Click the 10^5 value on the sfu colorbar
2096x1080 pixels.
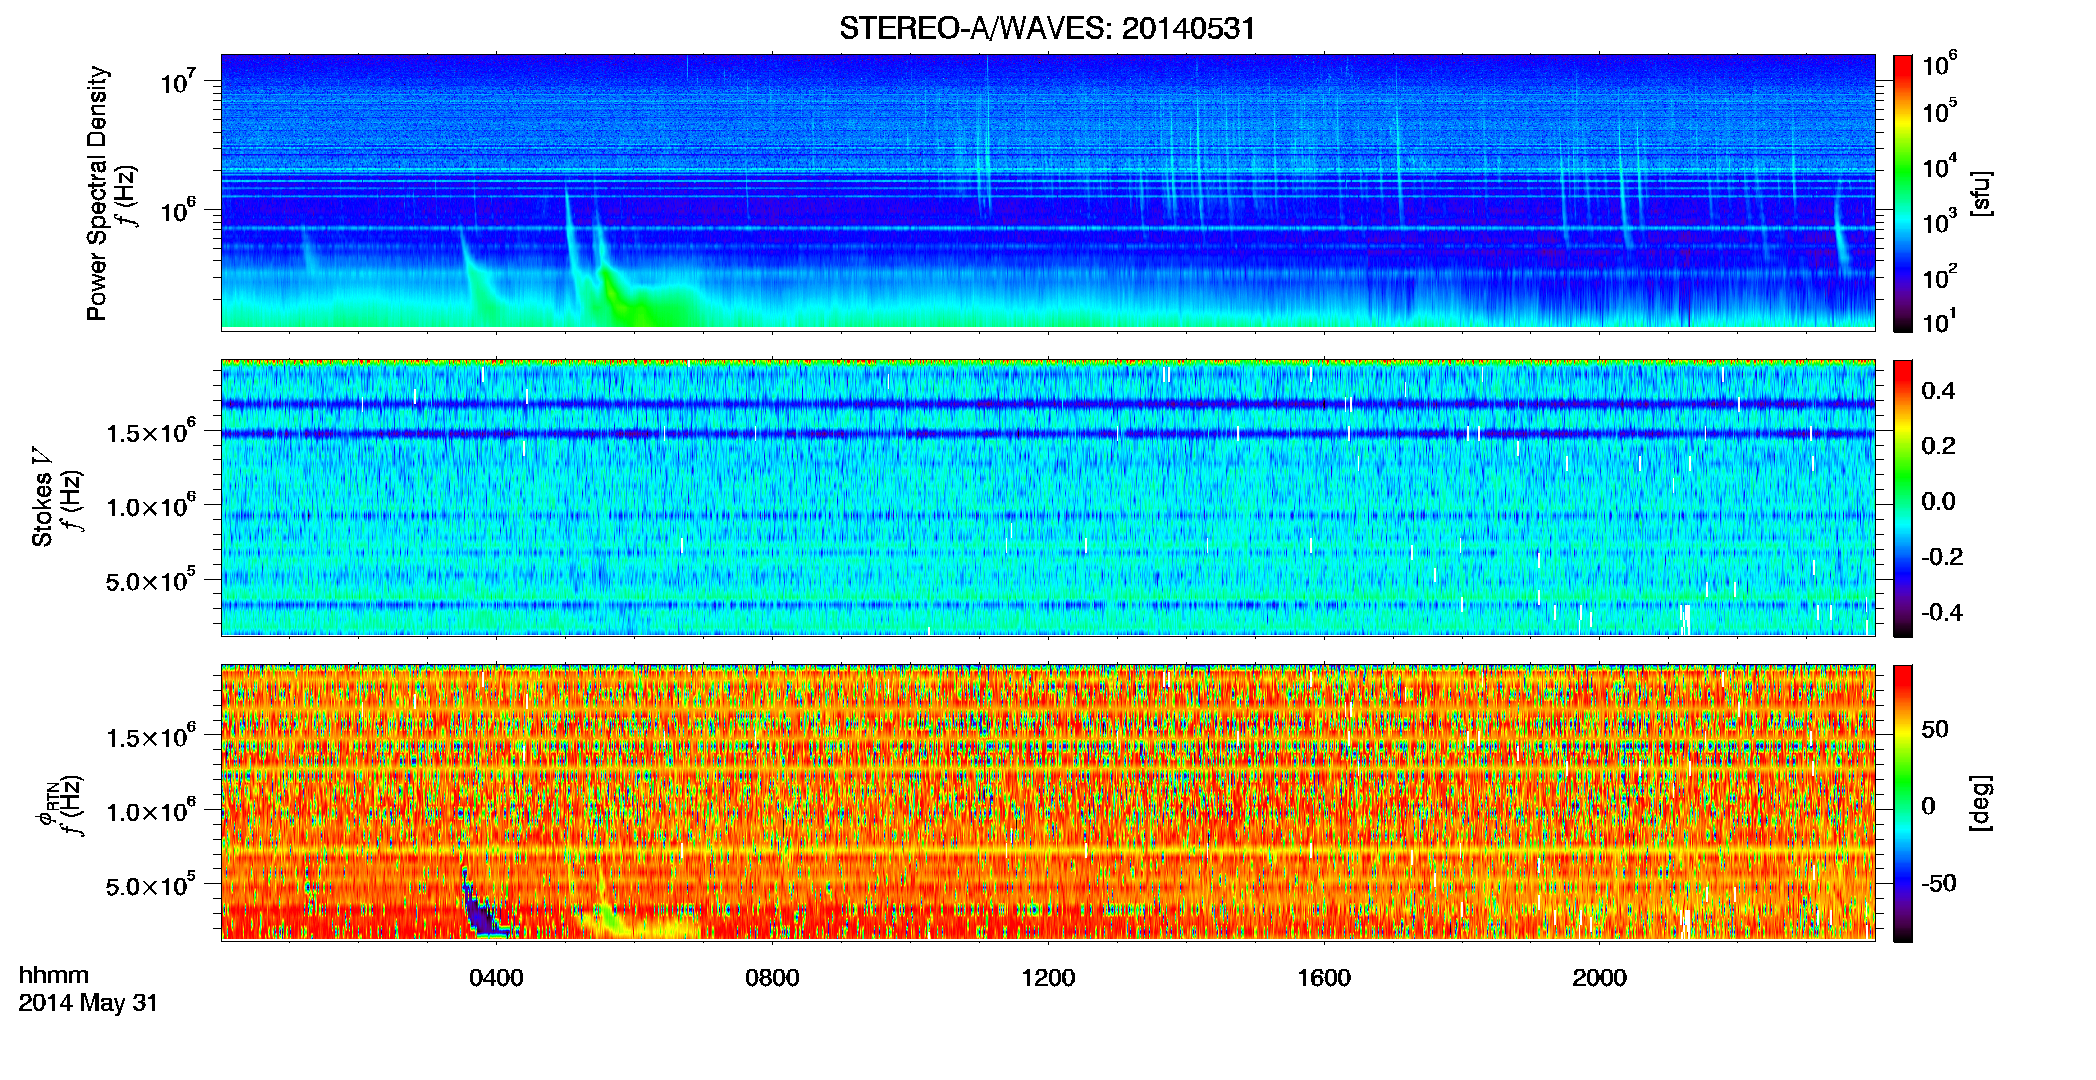pos(1940,111)
